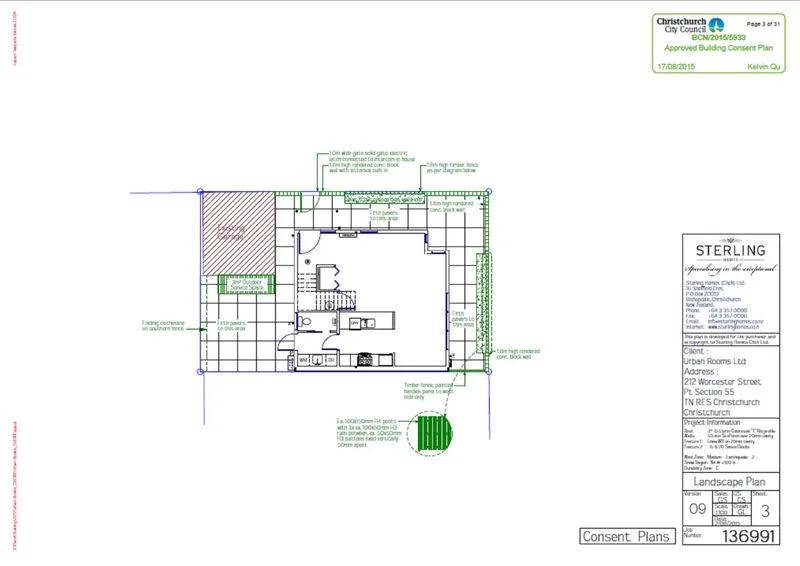Click sheet number 3 in title block
This screenshot has height=566, width=800.
(x=765, y=511)
